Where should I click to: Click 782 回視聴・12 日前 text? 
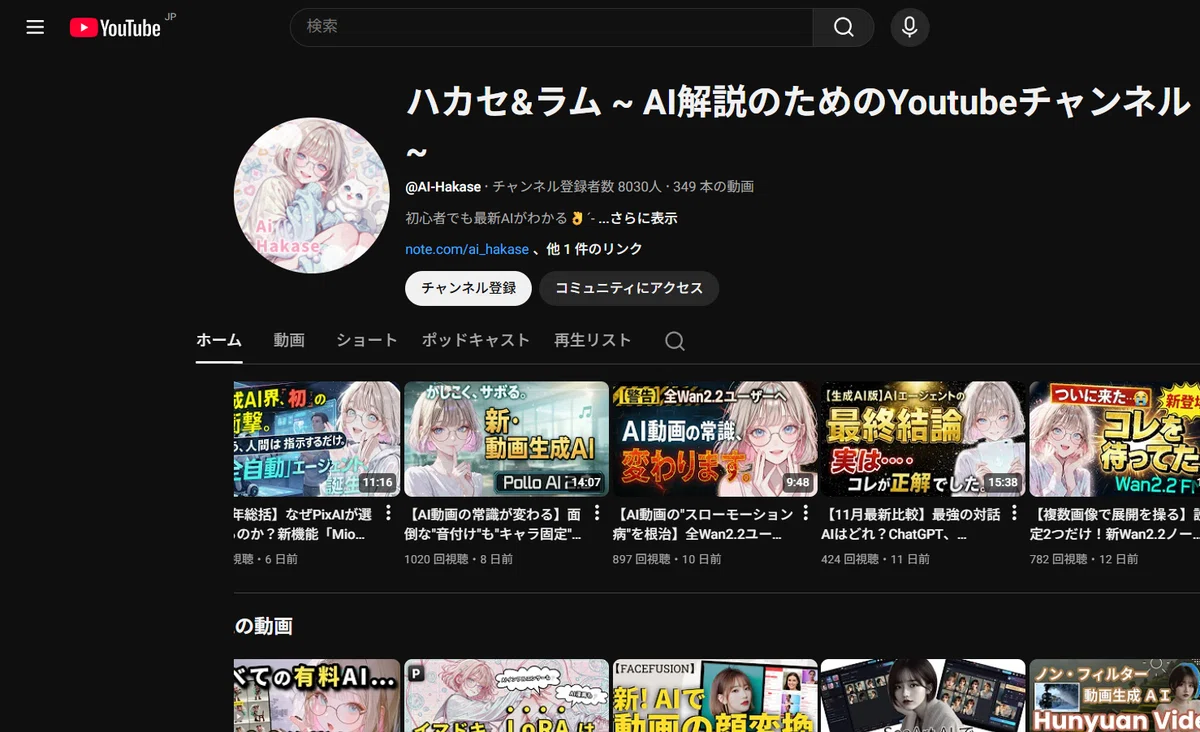click(x=1084, y=559)
